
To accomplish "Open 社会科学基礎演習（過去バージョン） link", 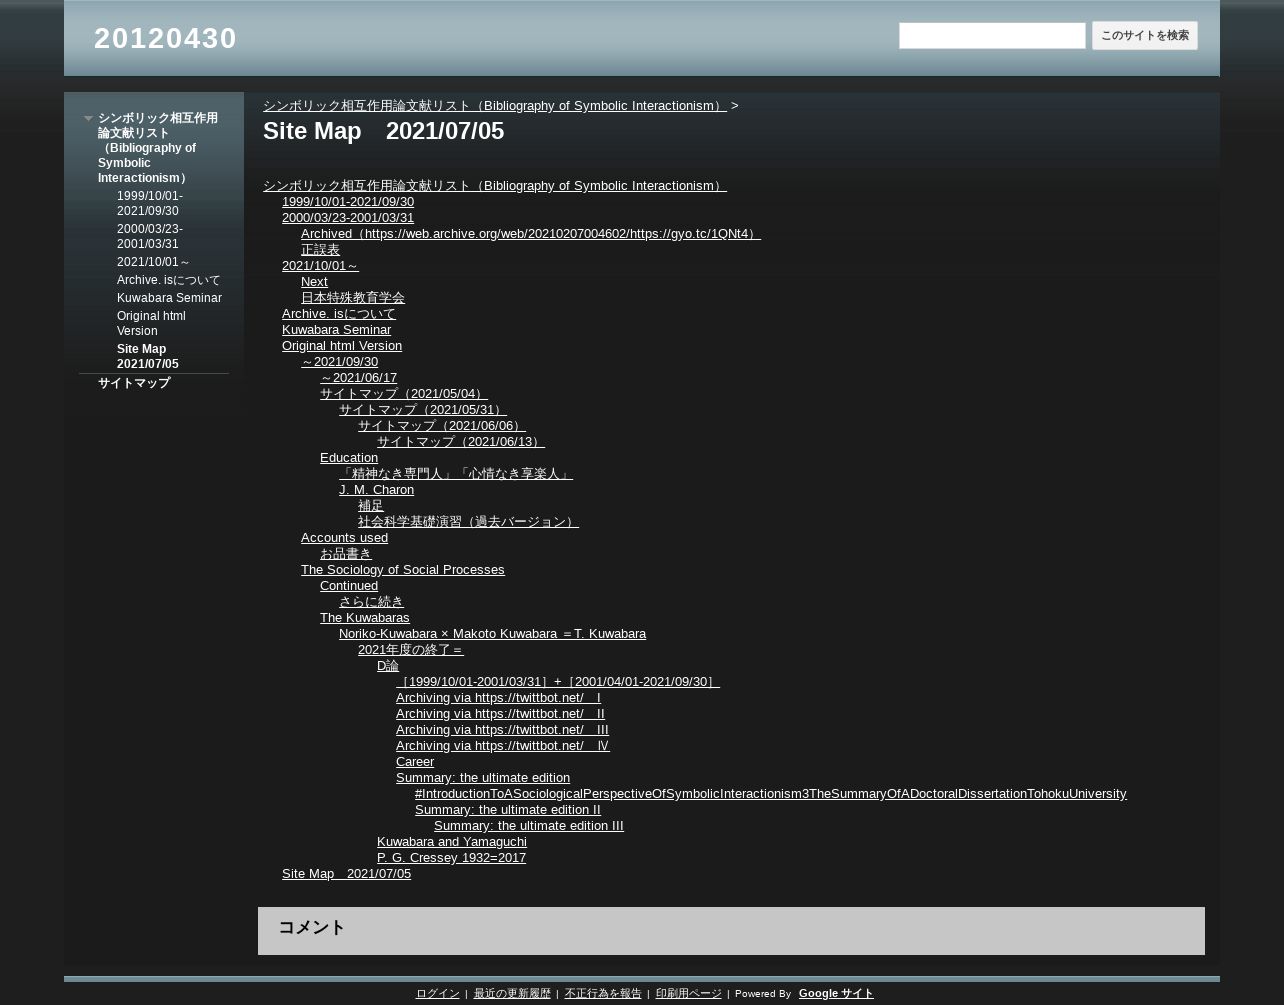I will click(x=468, y=521).
